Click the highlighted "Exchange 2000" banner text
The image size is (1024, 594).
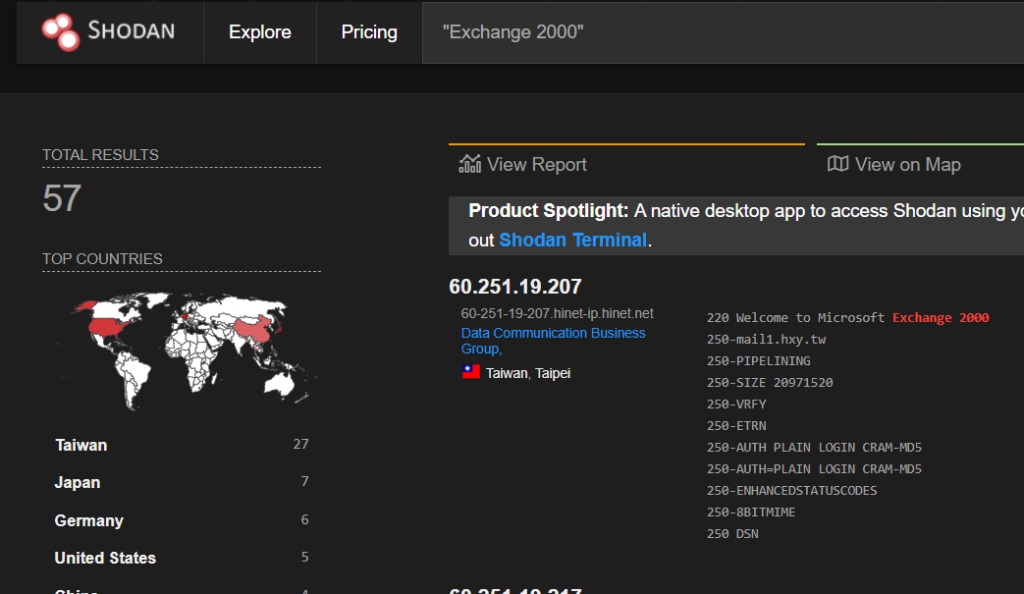pyautogui.click(x=940, y=318)
